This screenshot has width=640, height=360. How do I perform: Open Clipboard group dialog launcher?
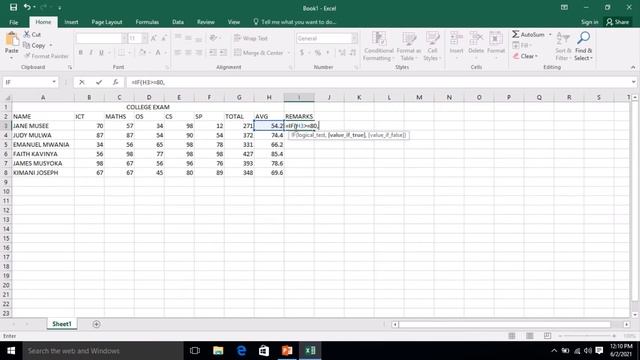70,67
